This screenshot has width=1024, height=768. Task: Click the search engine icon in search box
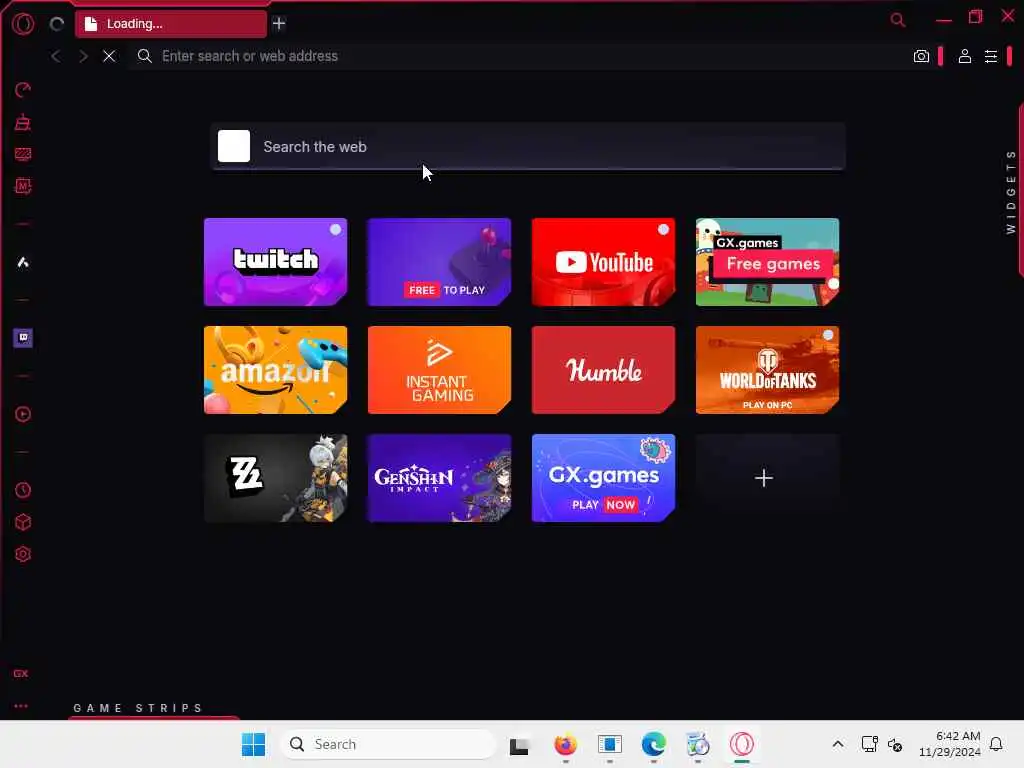[x=234, y=146]
